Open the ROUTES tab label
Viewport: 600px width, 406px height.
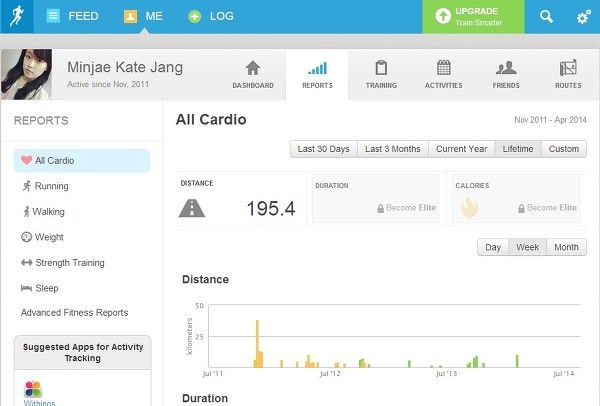(x=568, y=85)
